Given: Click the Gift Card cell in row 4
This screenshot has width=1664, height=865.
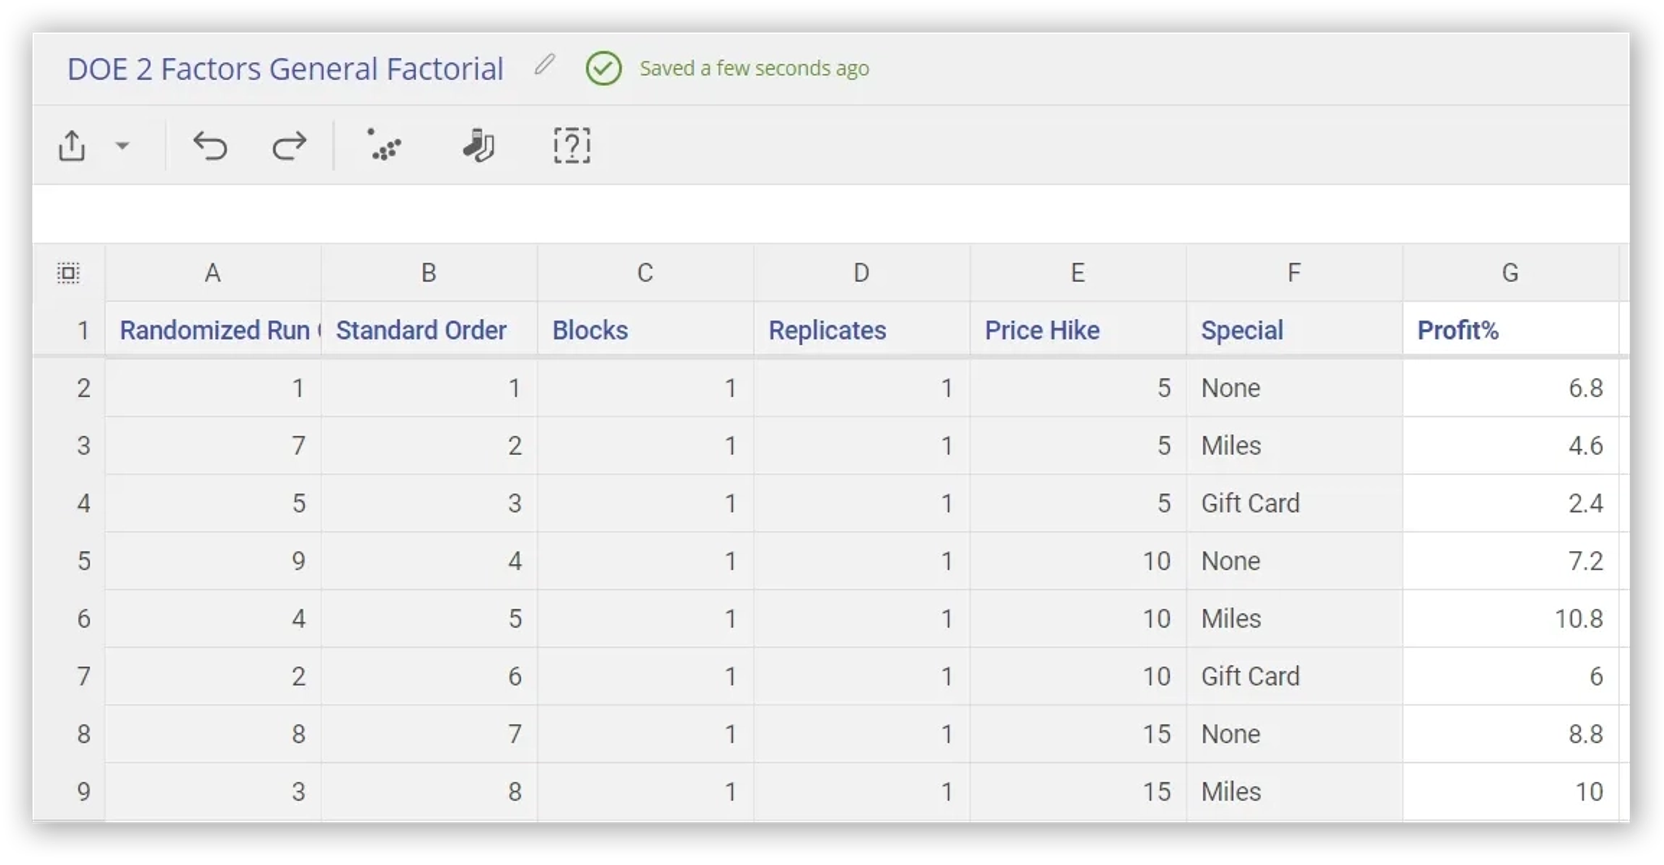Looking at the screenshot, I should (x=1294, y=503).
